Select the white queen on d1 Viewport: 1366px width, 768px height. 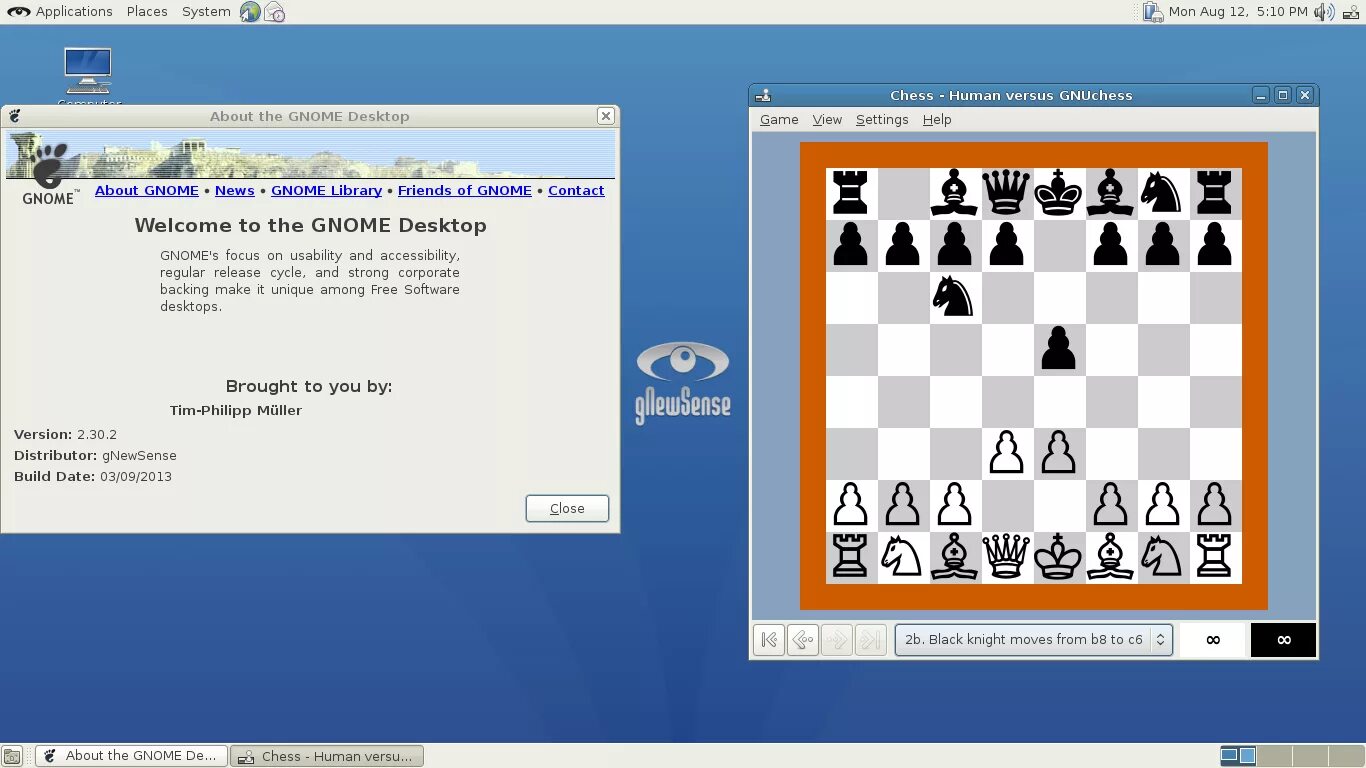1007,557
